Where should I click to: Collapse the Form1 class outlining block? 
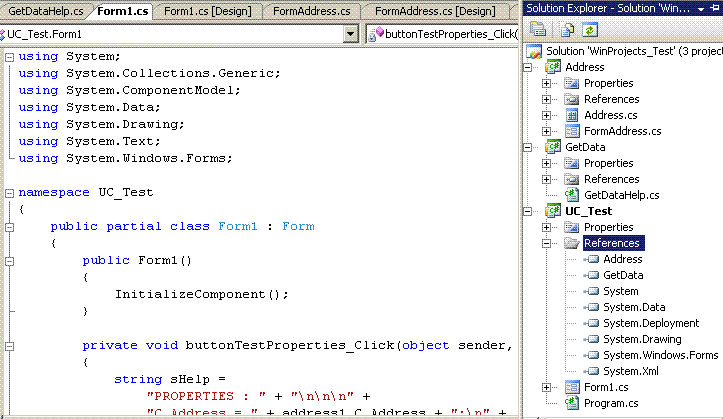(x=9, y=227)
